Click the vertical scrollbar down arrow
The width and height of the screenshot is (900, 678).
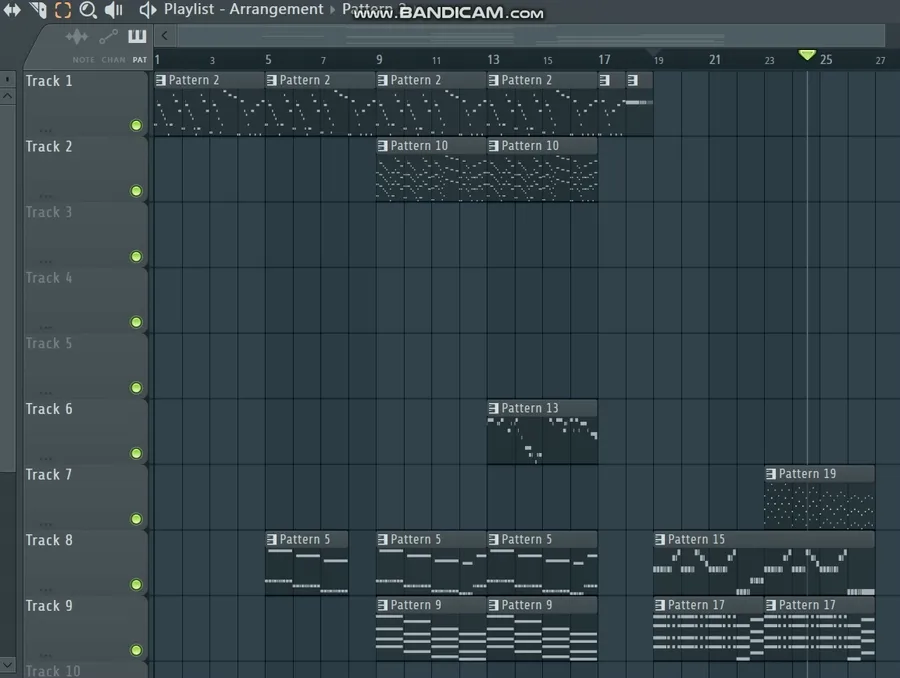point(7,665)
